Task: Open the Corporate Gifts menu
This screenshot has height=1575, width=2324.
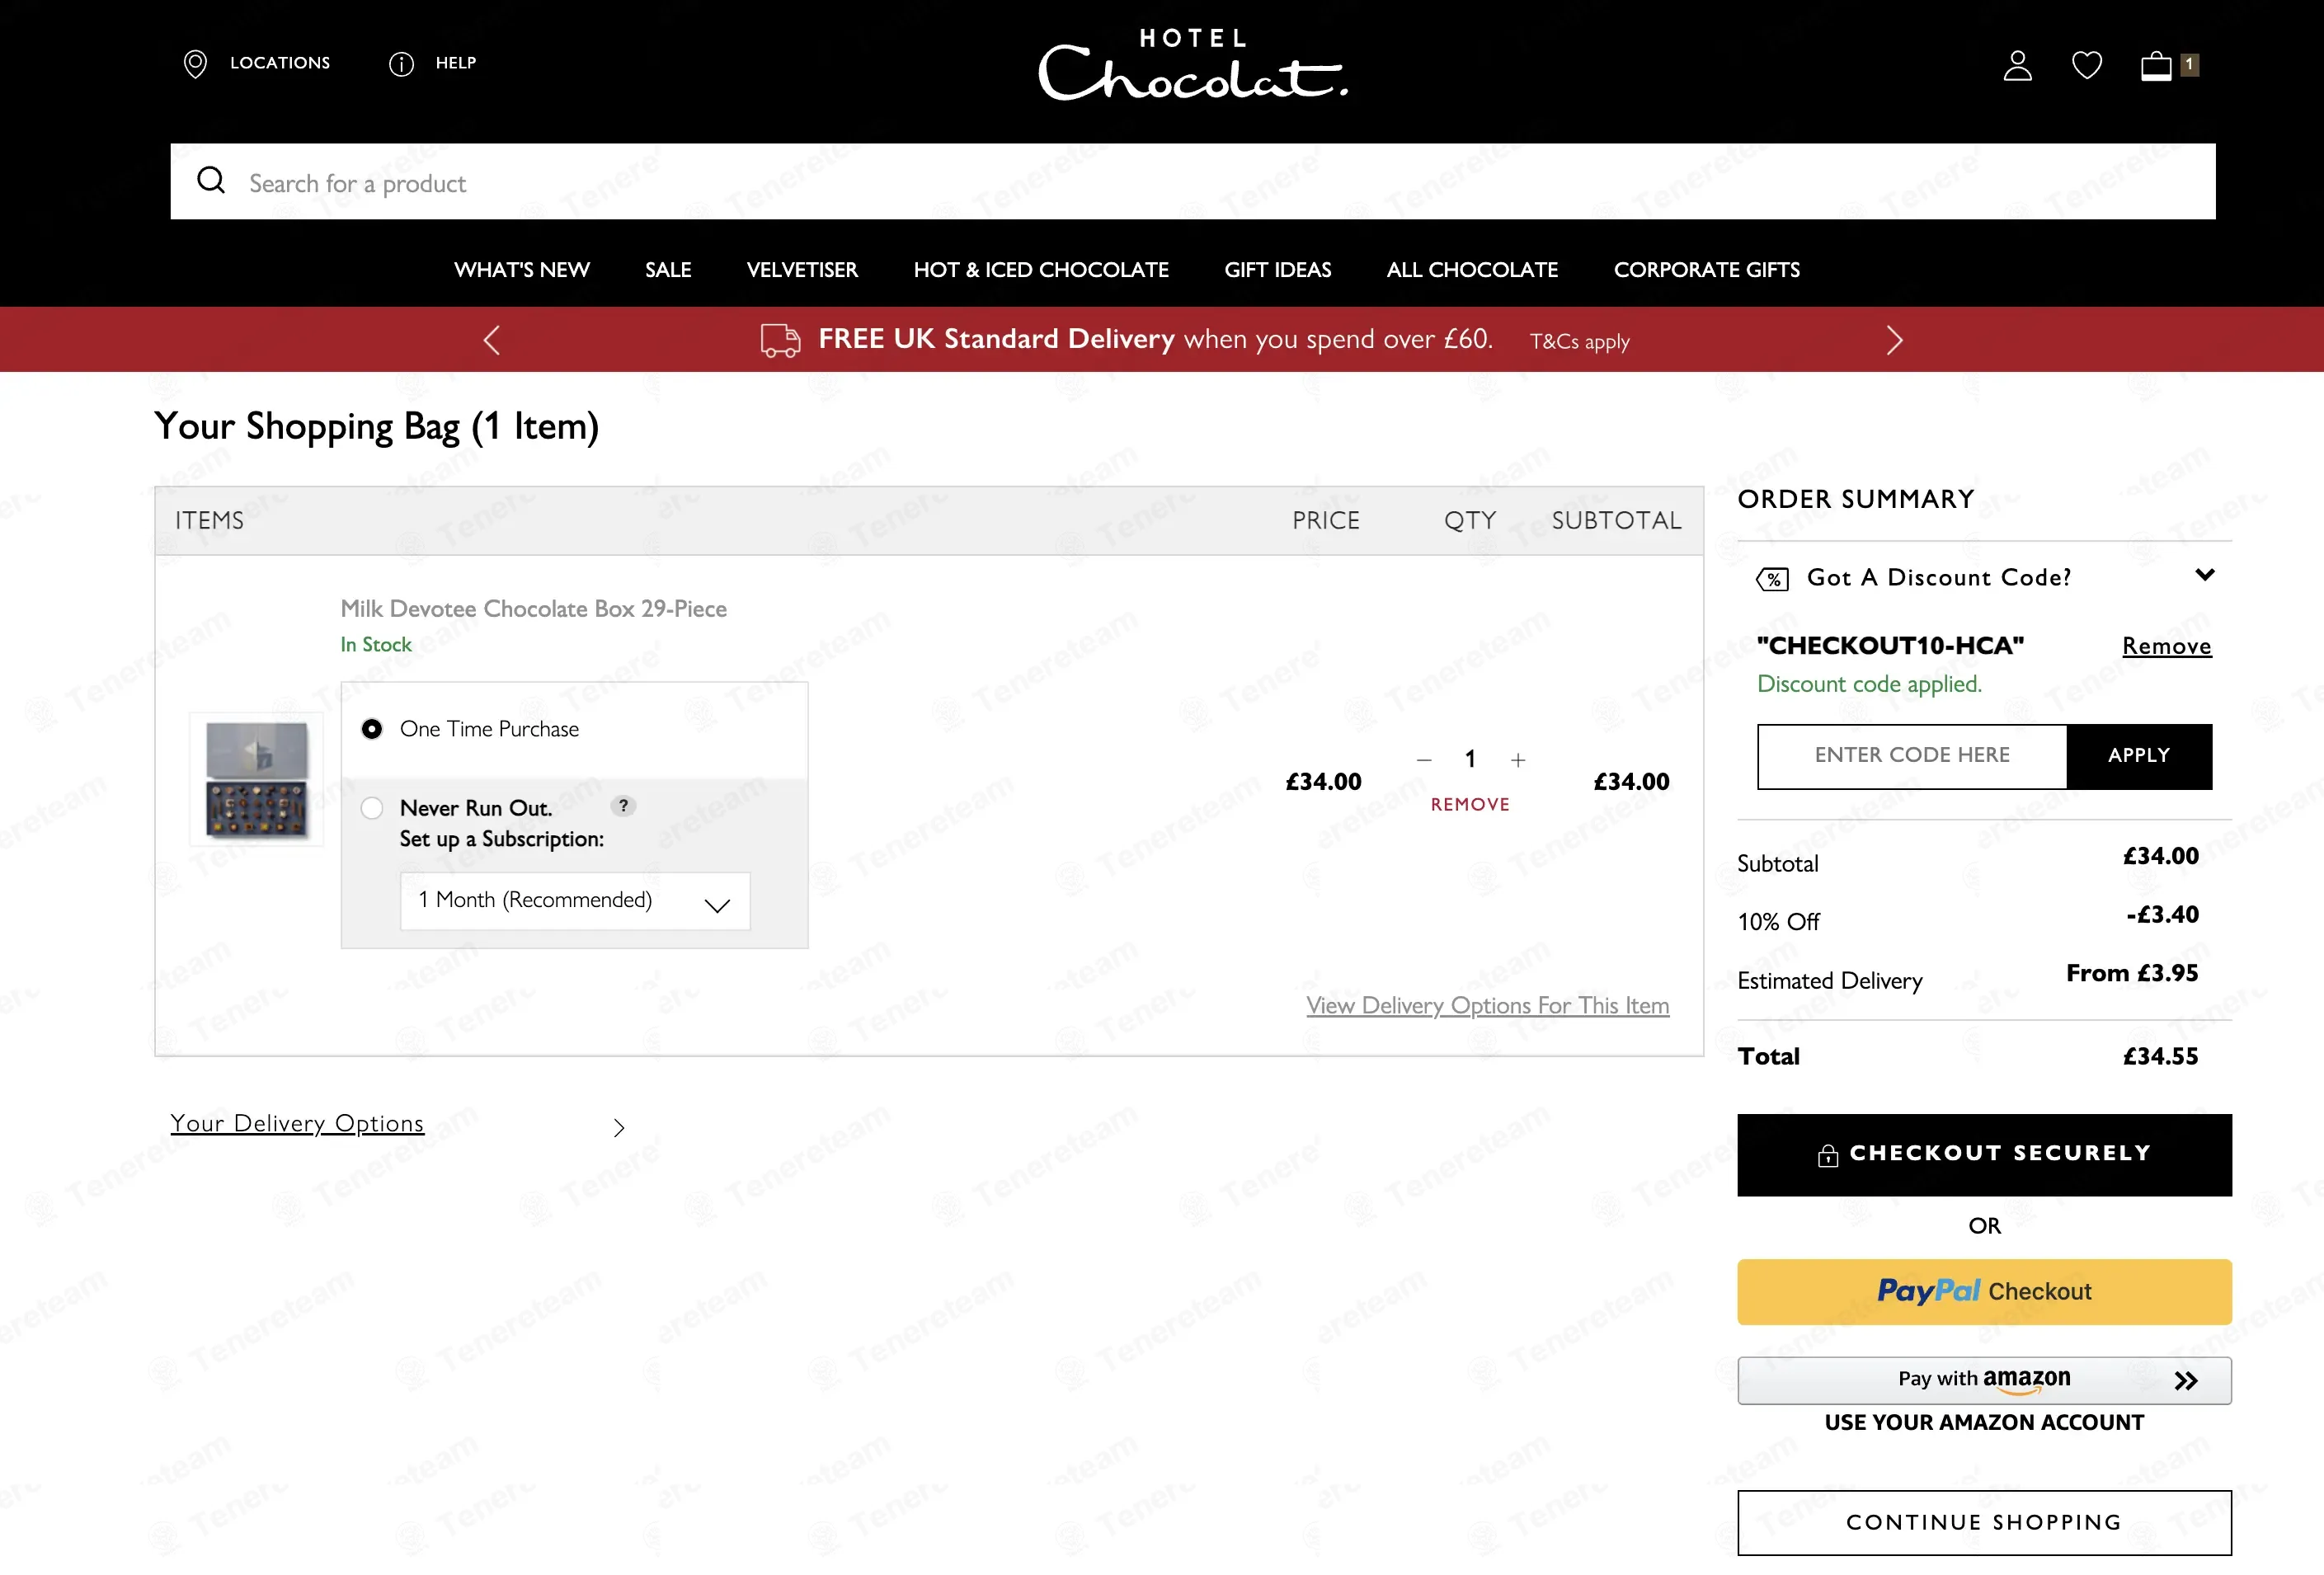Action: tap(1707, 270)
